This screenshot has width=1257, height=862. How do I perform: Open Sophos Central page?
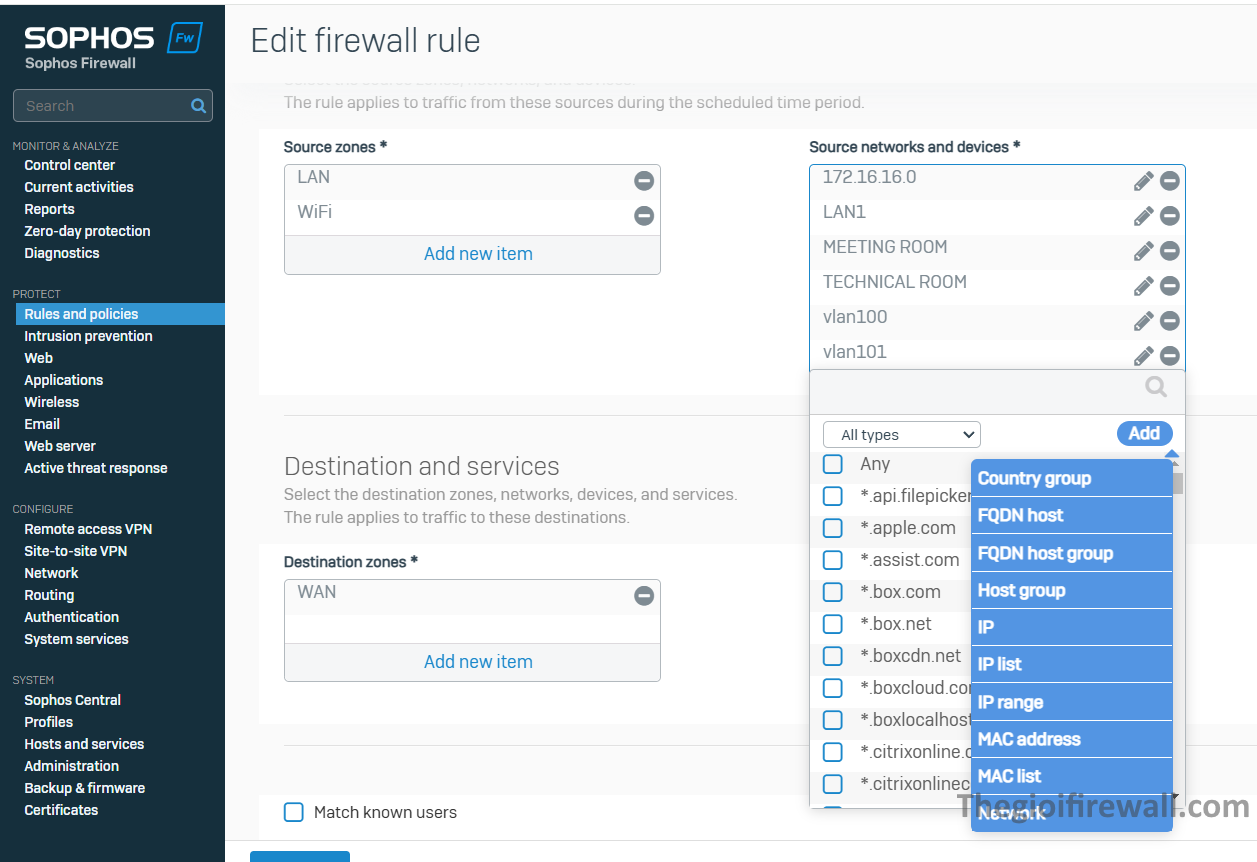coord(73,700)
